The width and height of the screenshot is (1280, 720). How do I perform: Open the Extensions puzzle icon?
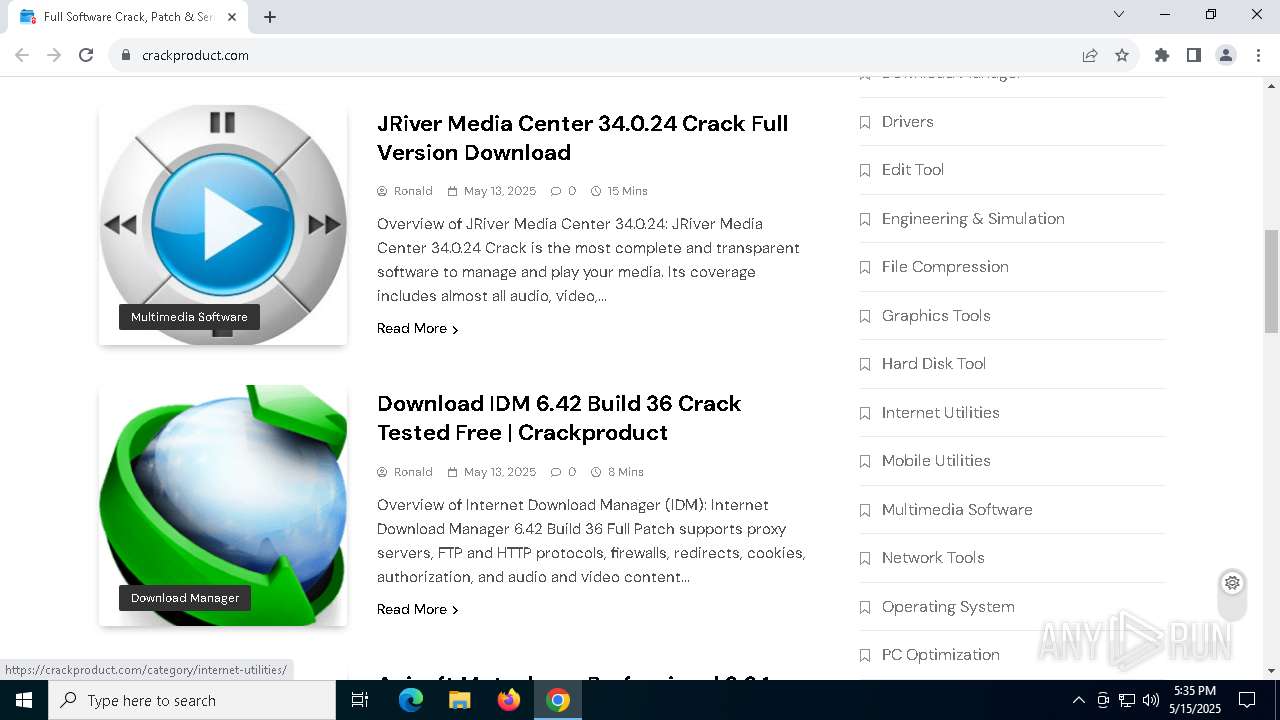tap(1162, 55)
